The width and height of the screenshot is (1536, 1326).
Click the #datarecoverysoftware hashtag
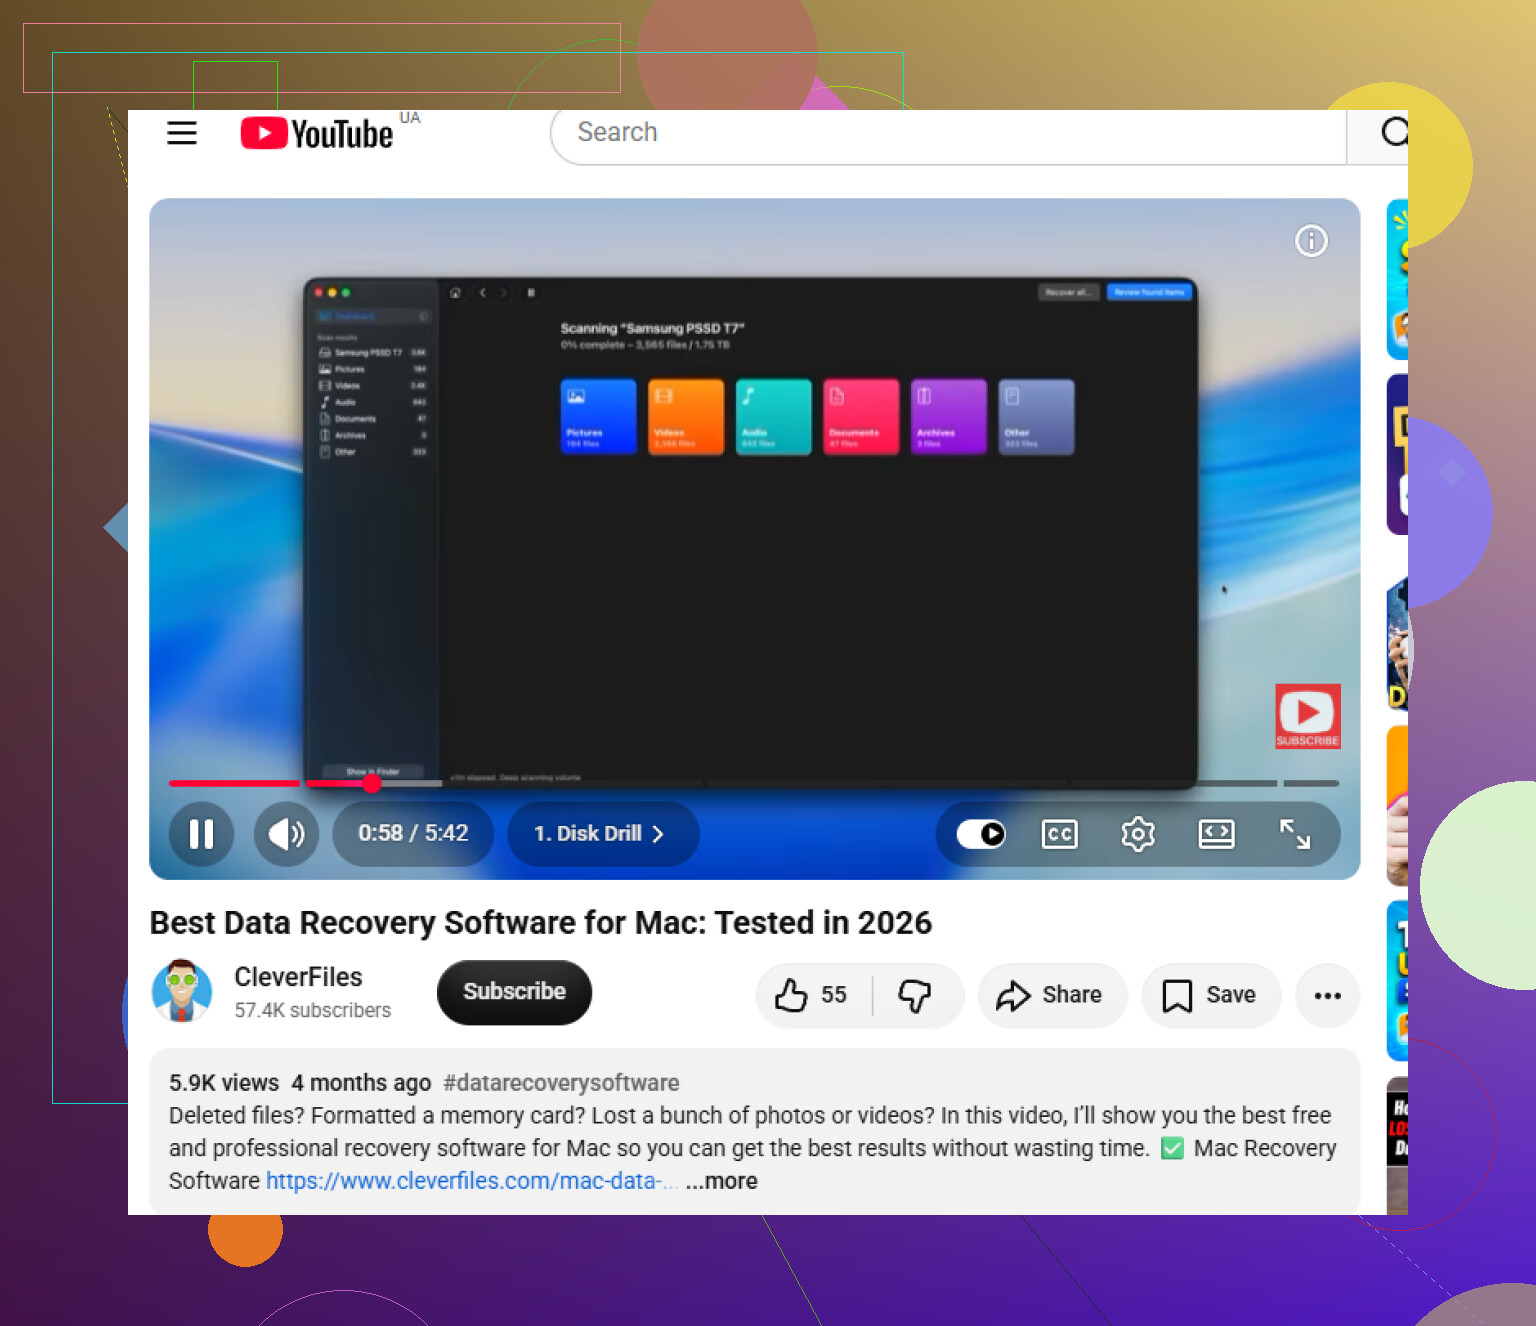(561, 1083)
